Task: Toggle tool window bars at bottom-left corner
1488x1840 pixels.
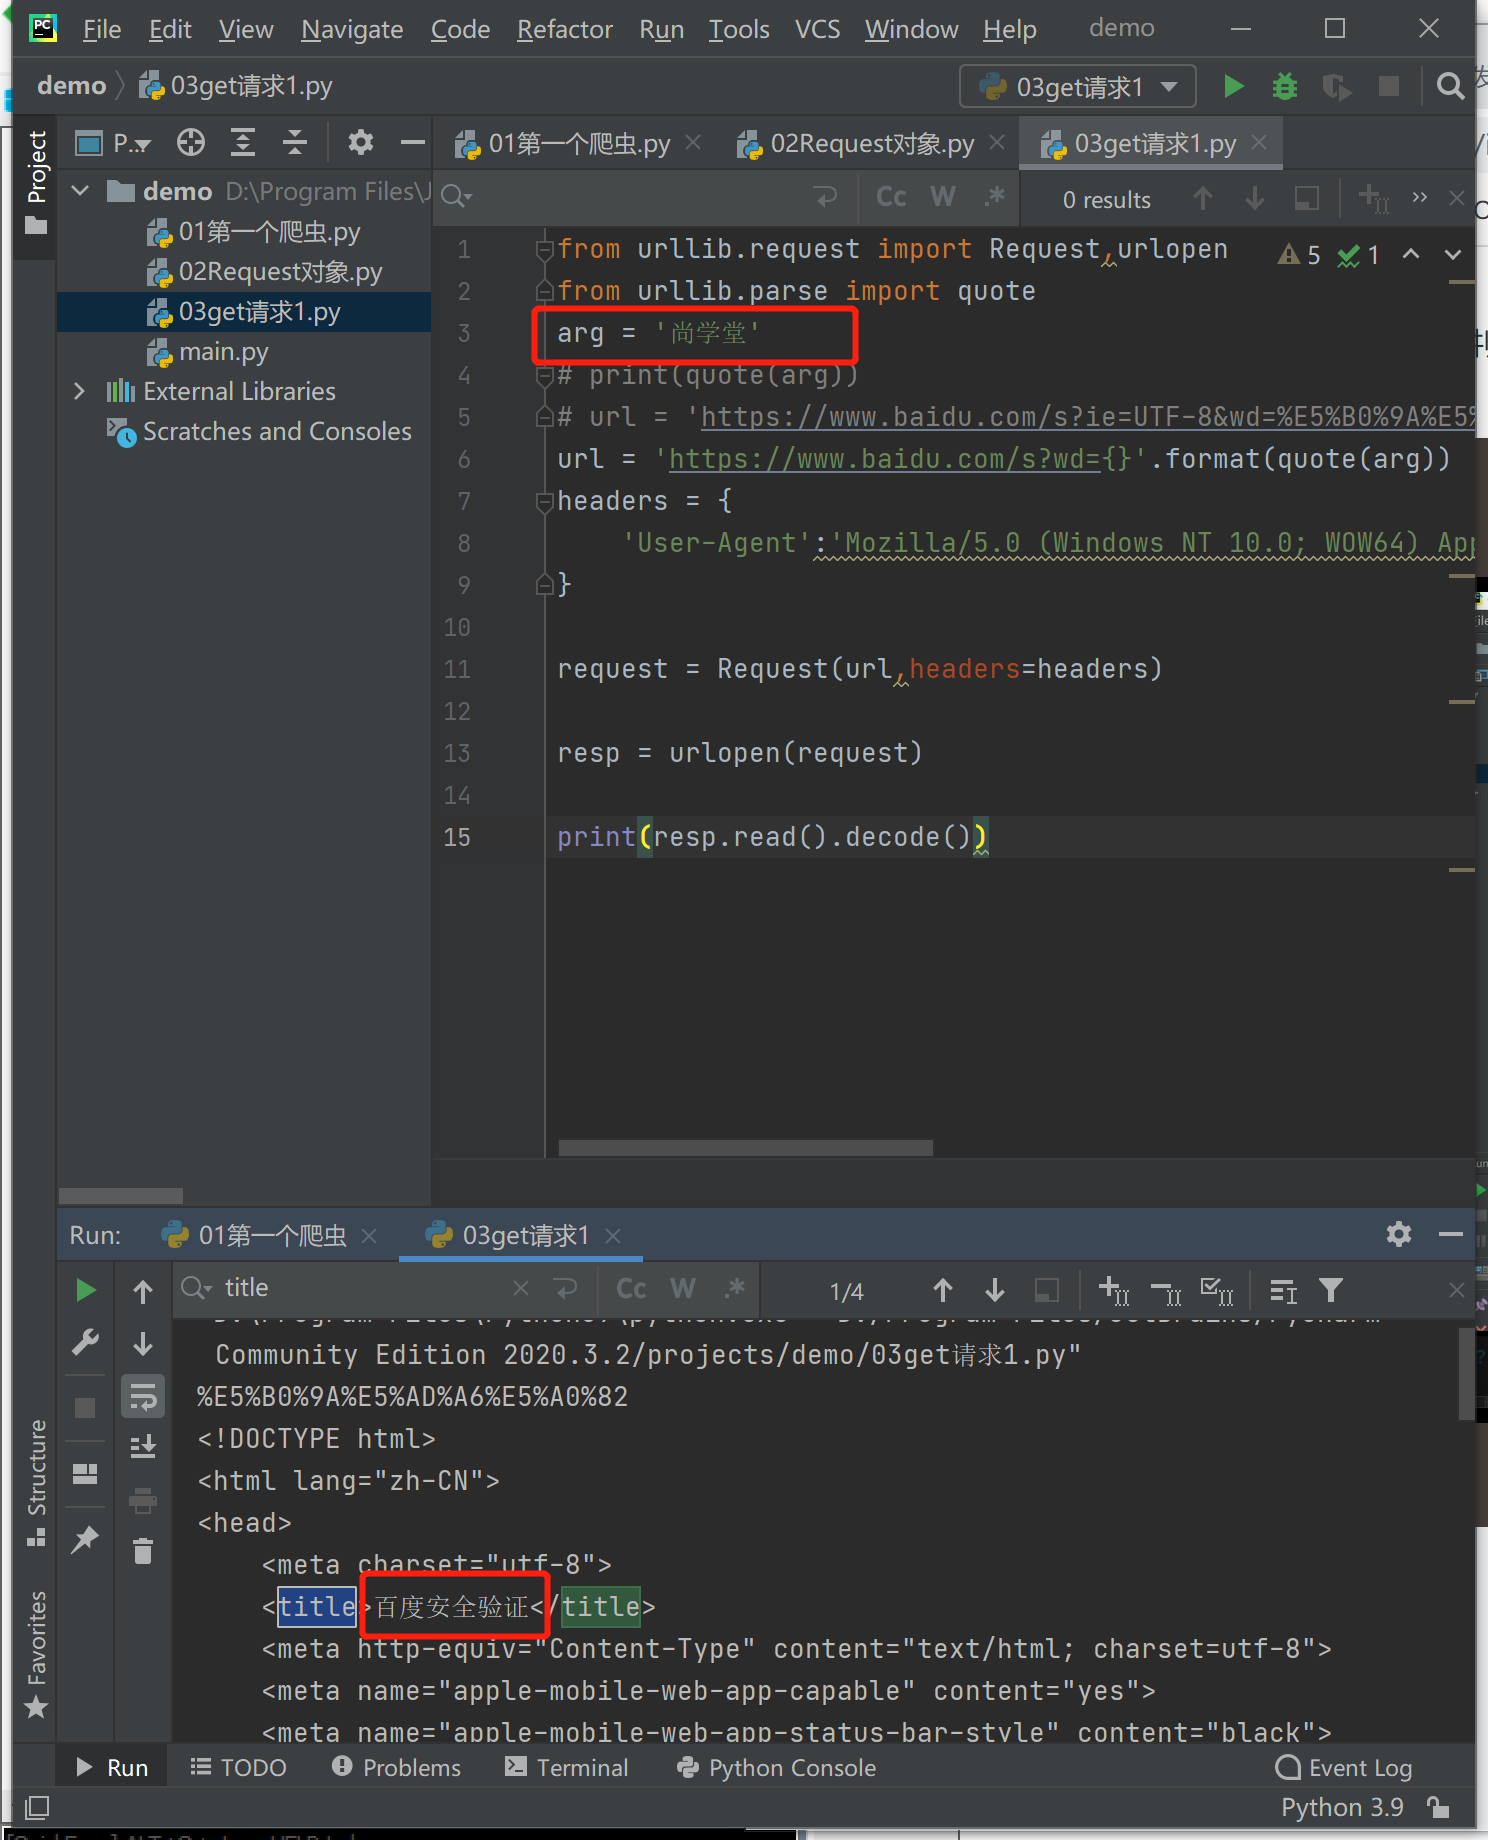Action: pos(37,1807)
